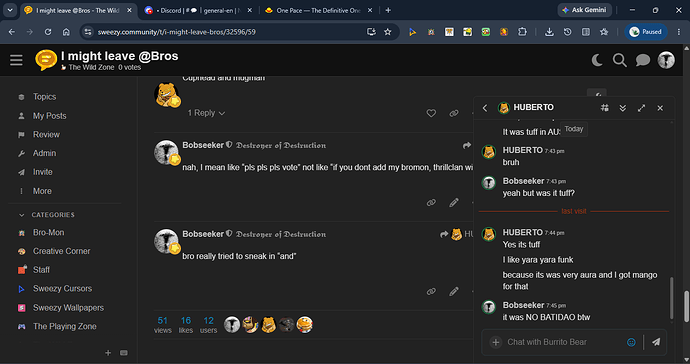The height and width of the screenshot is (364, 690).
Task: Go to browser home page
Action: point(66,32)
